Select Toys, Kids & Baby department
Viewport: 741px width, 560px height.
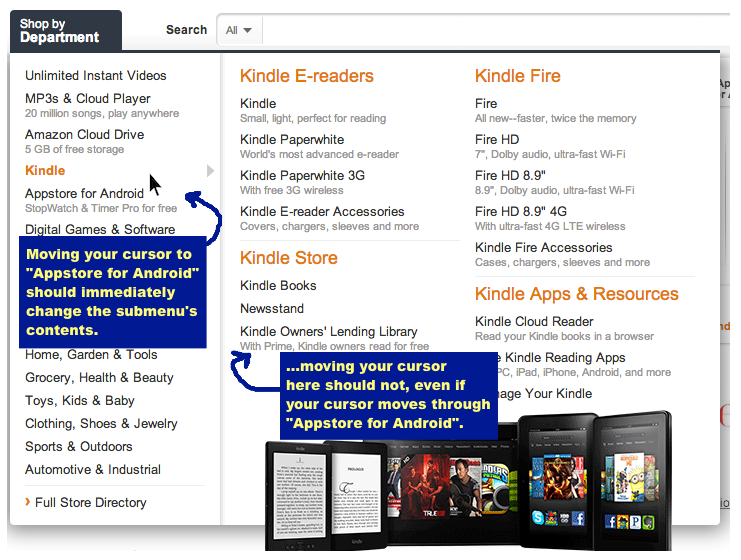pos(80,401)
